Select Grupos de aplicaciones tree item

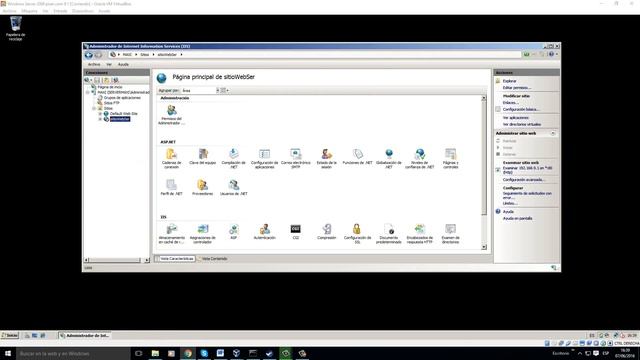click(x=122, y=98)
